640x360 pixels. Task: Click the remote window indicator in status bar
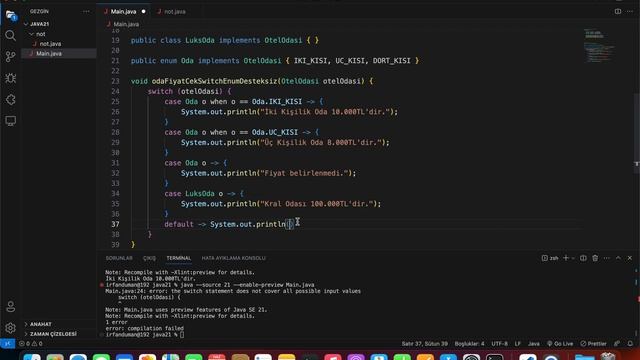tap(7, 344)
